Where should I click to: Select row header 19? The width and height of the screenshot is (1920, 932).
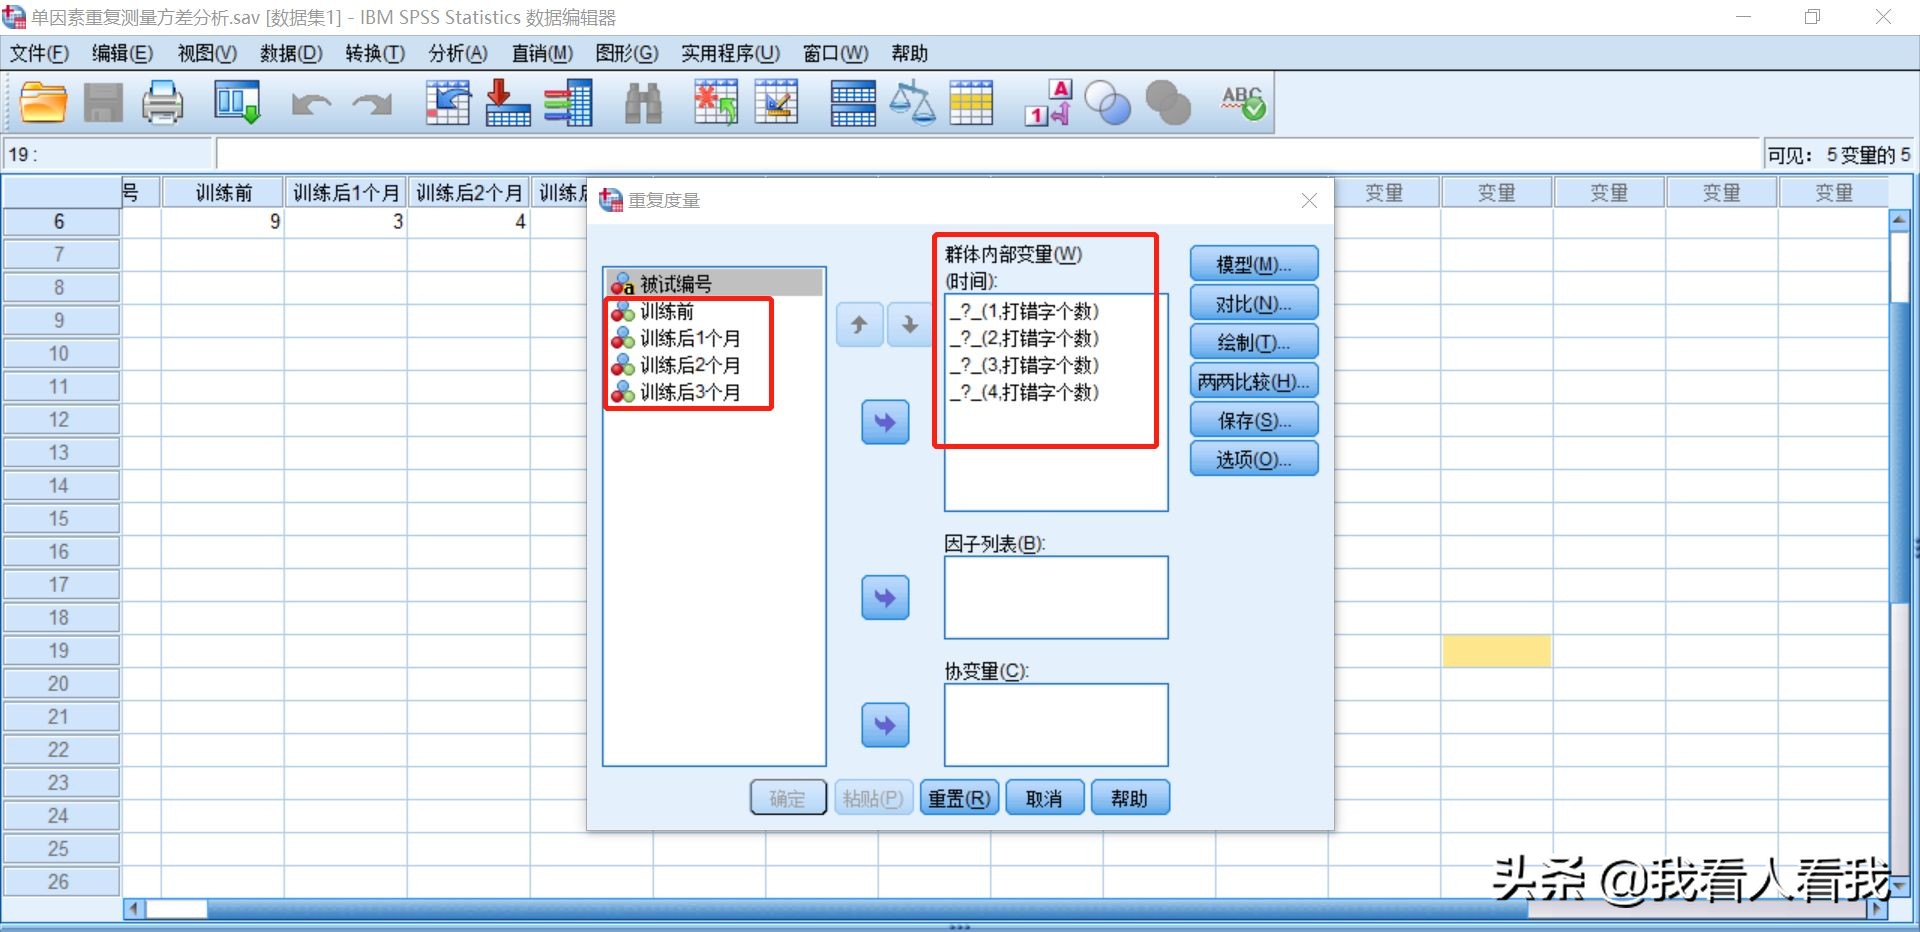click(x=60, y=651)
